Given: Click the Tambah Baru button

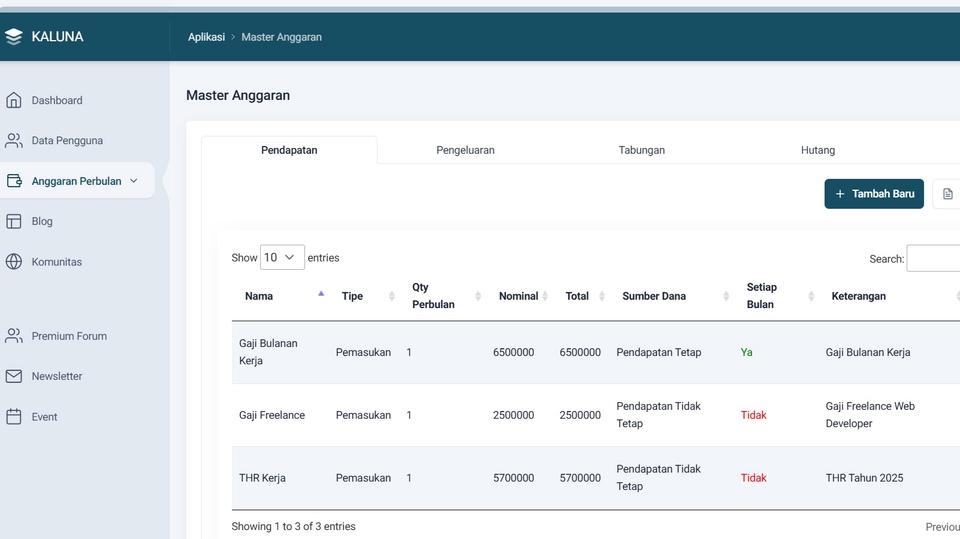Looking at the screenshot, I should (874, 194).
